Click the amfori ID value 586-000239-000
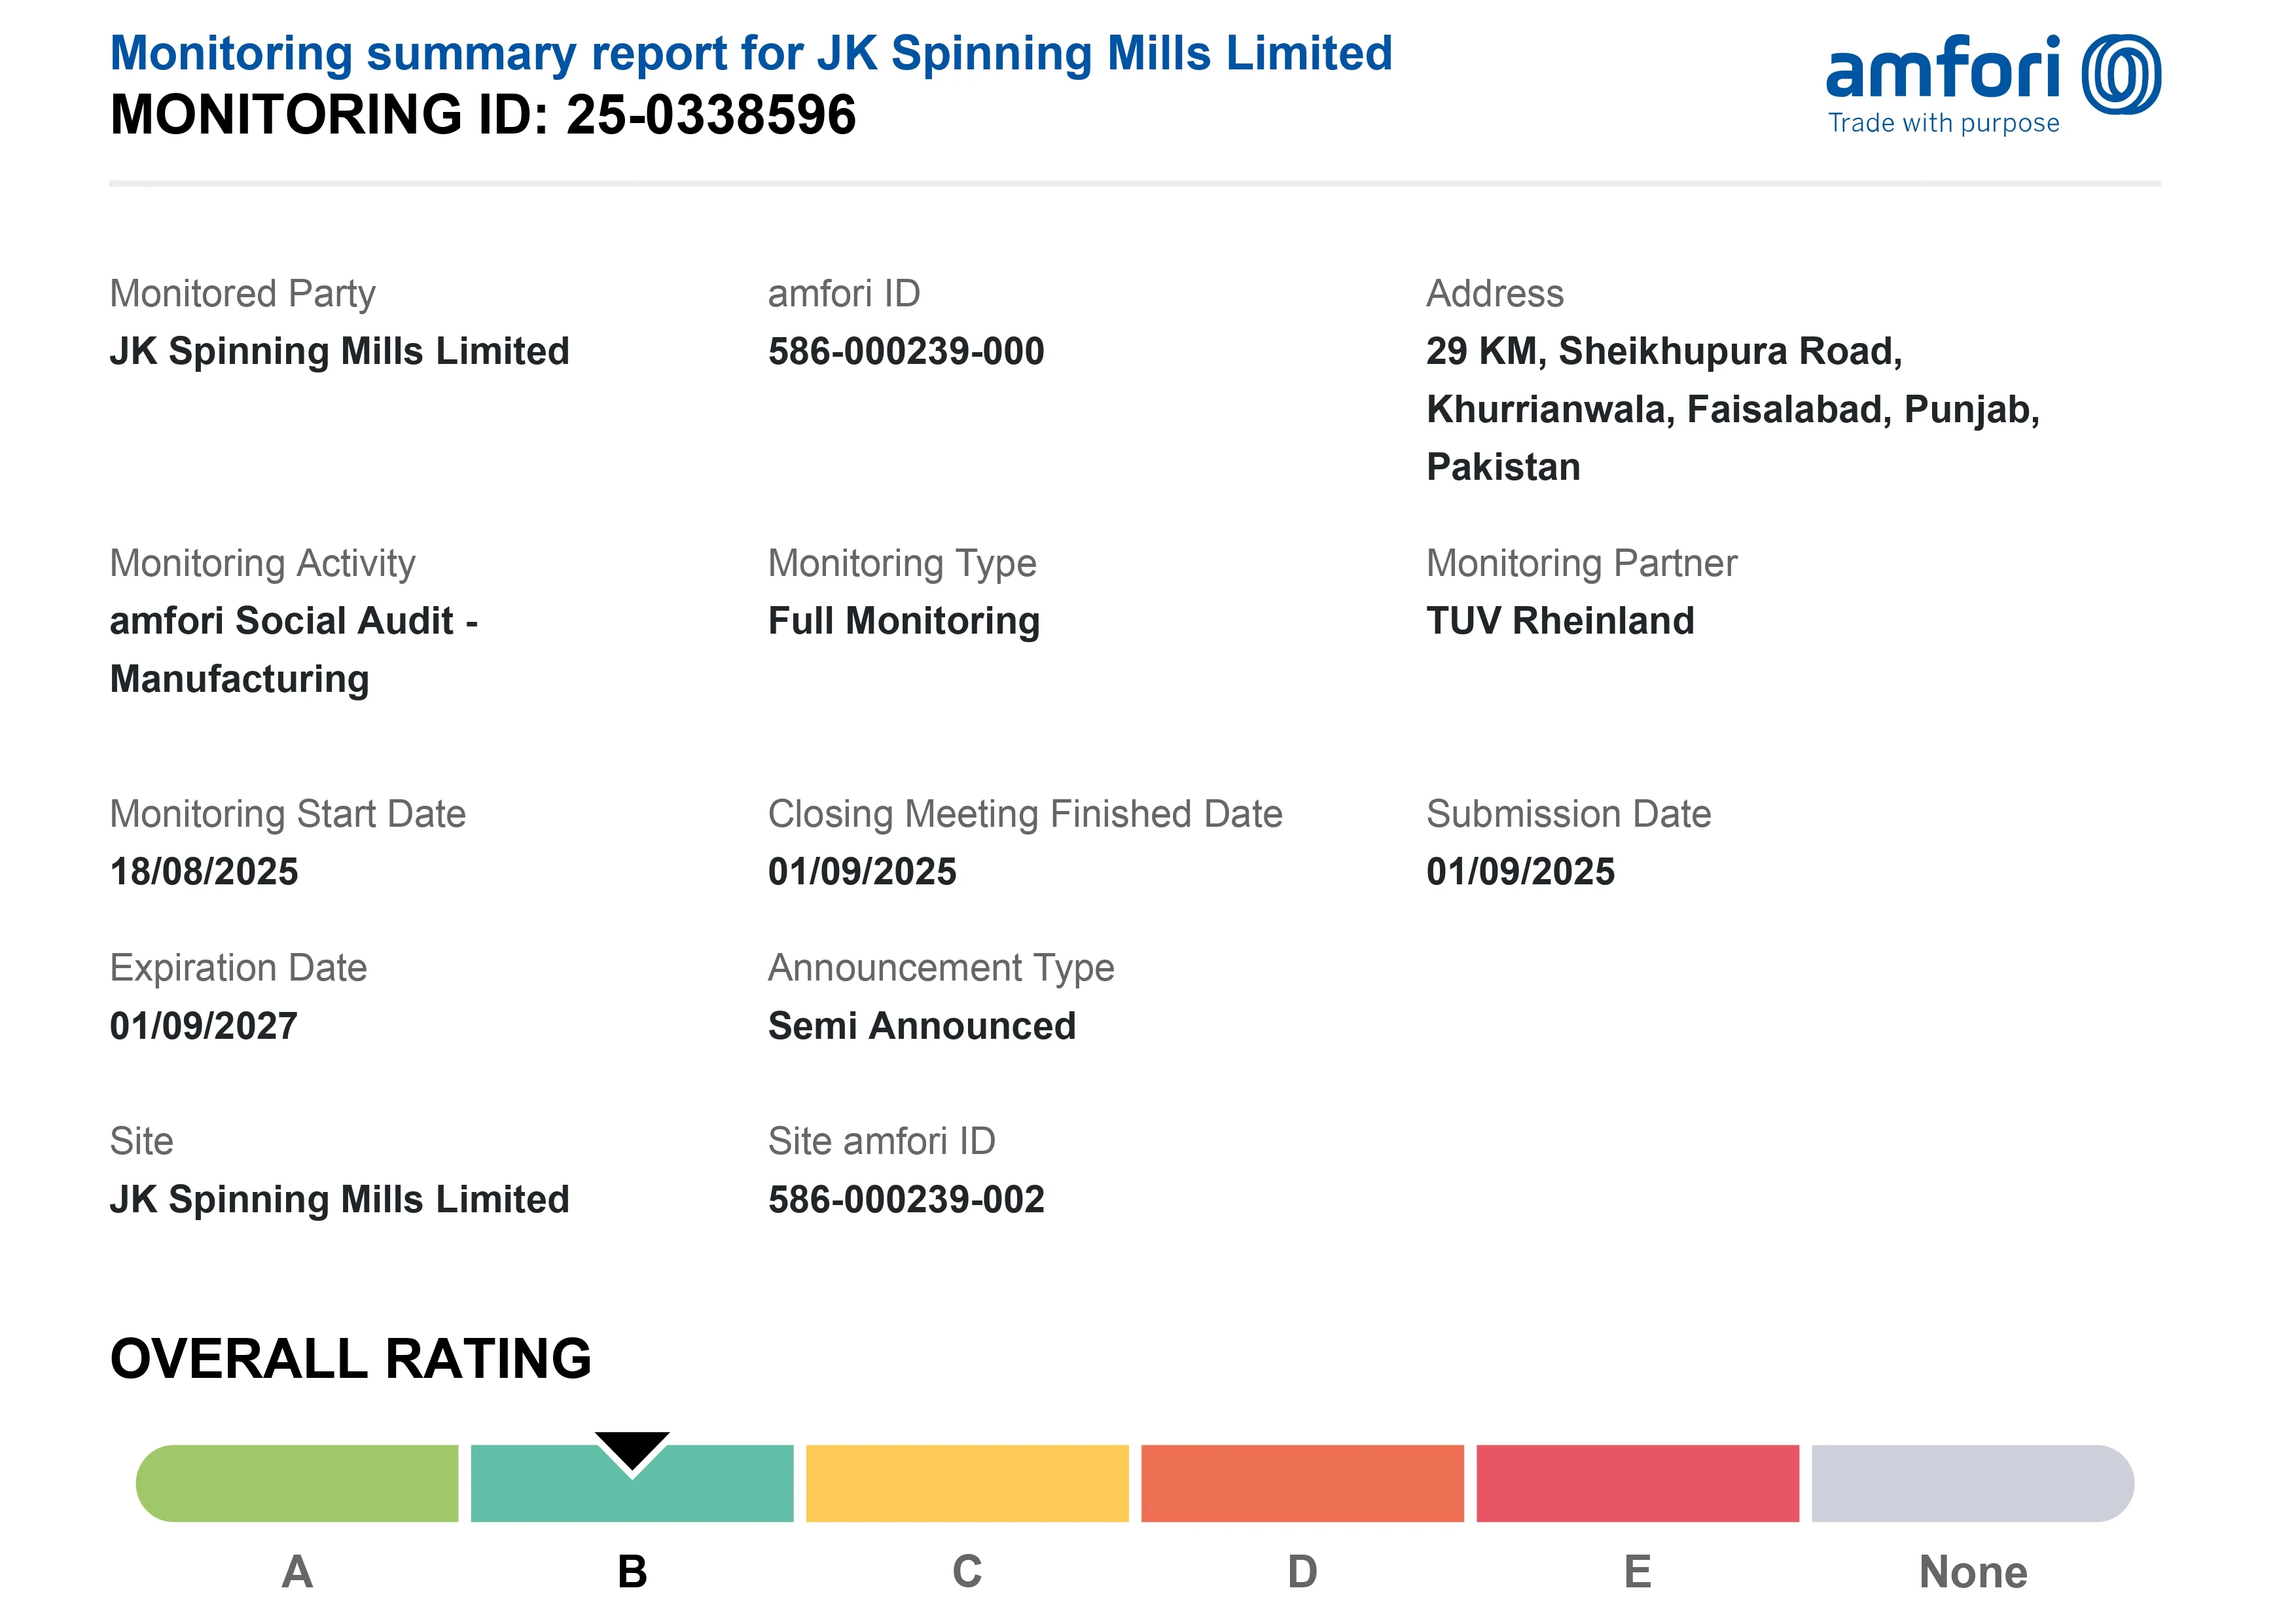The height and width of the screenshot is (1624, 2296). 906,351
